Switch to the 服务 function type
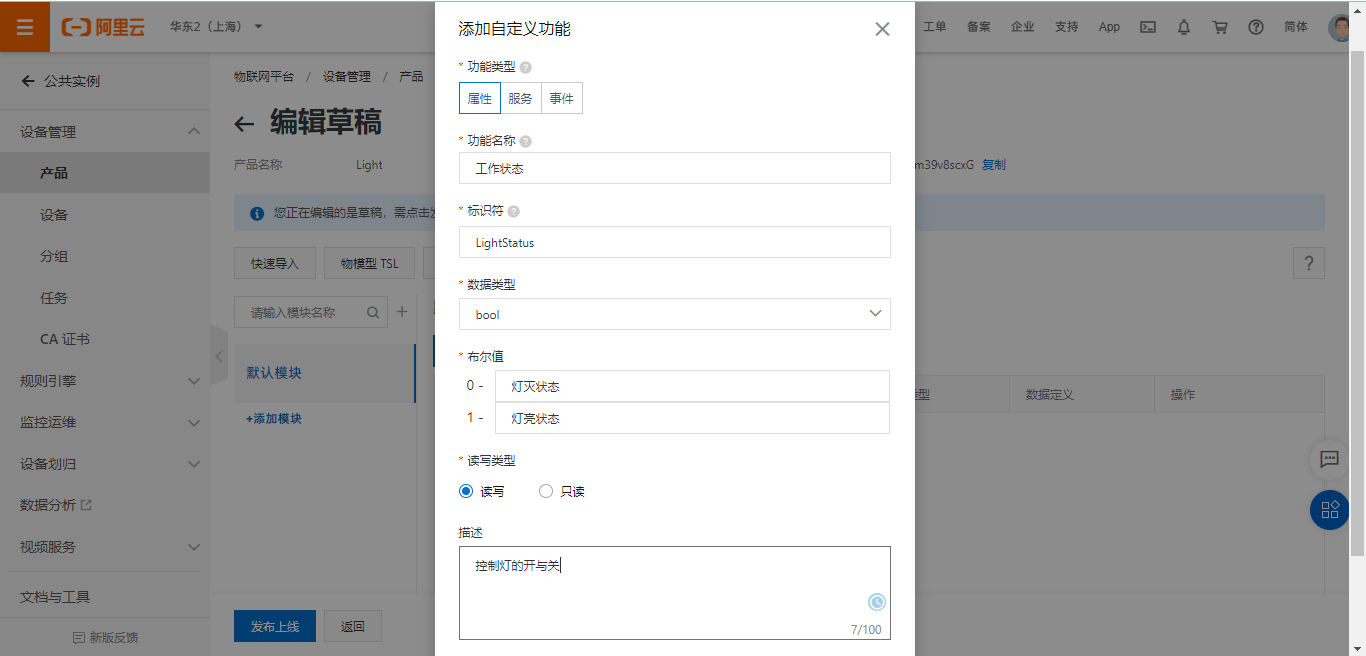This screenshot has height=656, width=1366. [520, 97]
